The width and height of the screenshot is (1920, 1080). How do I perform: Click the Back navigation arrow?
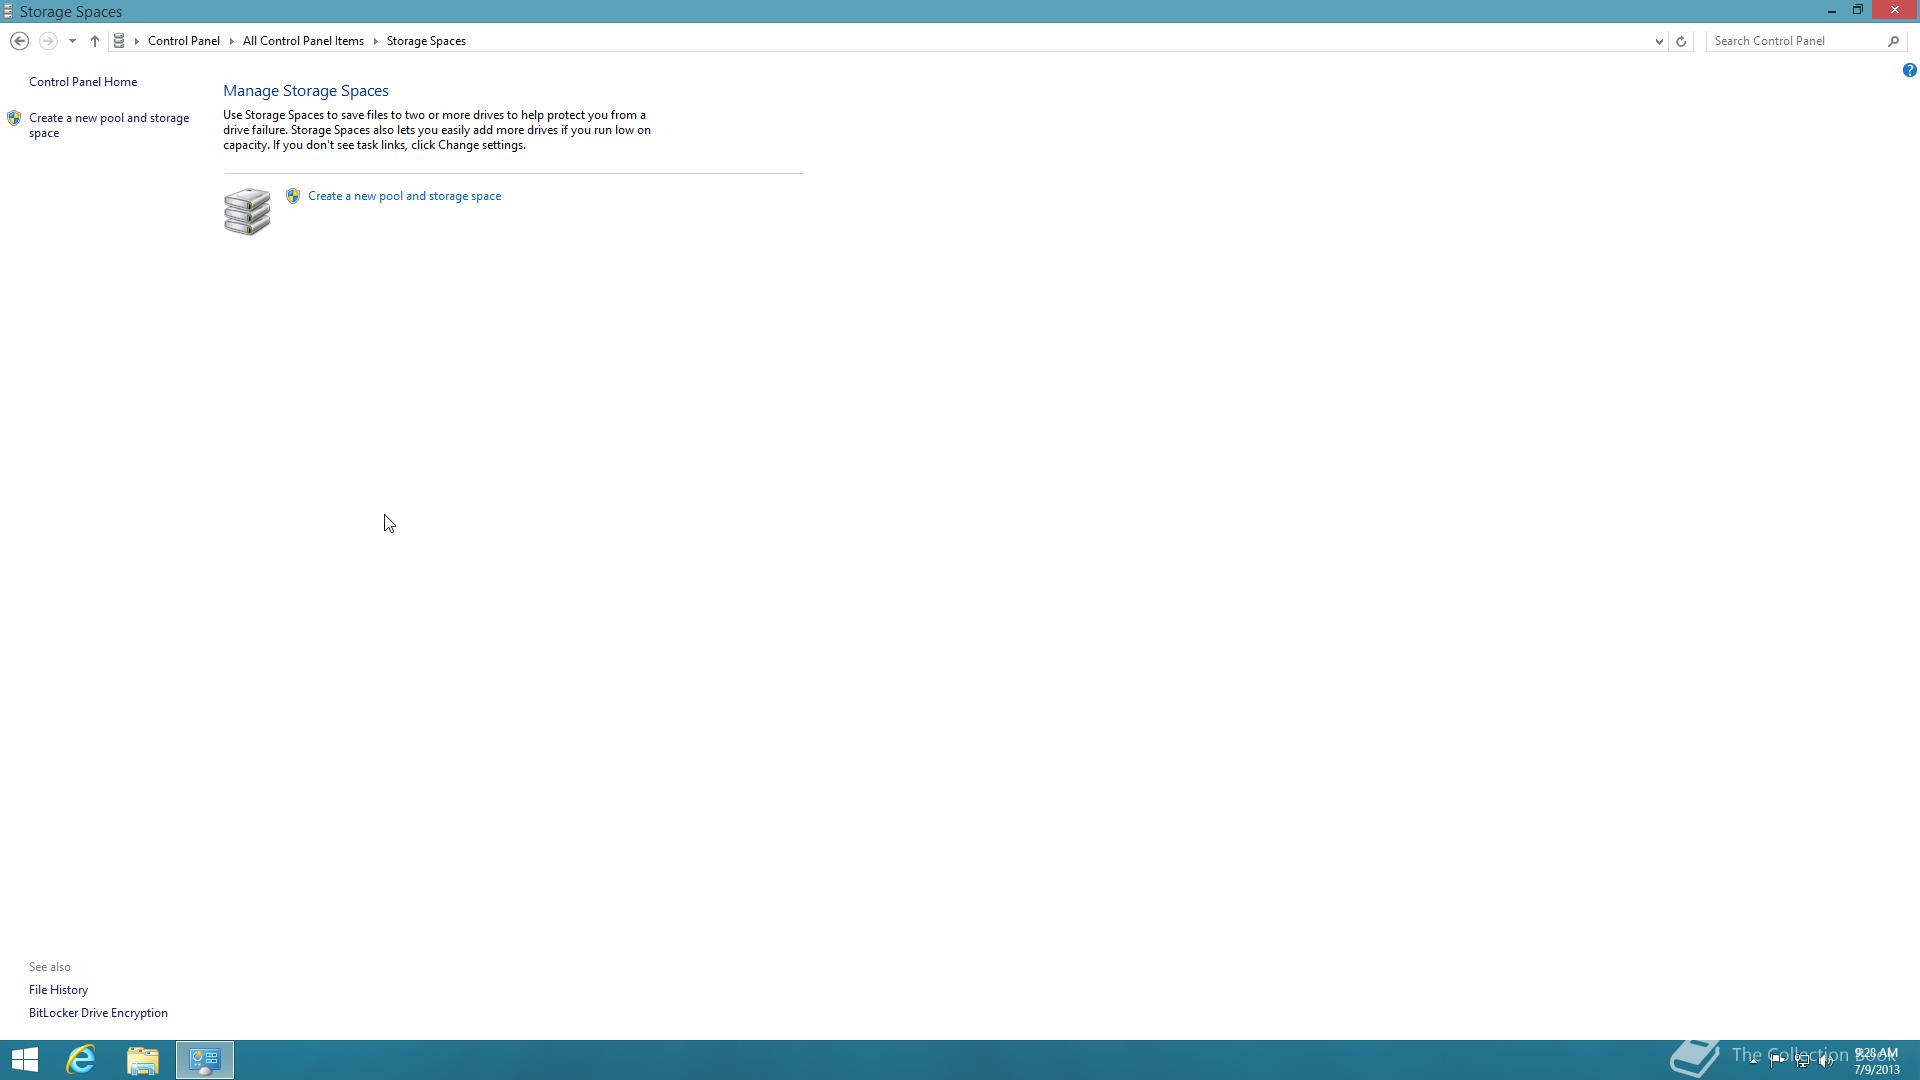[19, 41]
